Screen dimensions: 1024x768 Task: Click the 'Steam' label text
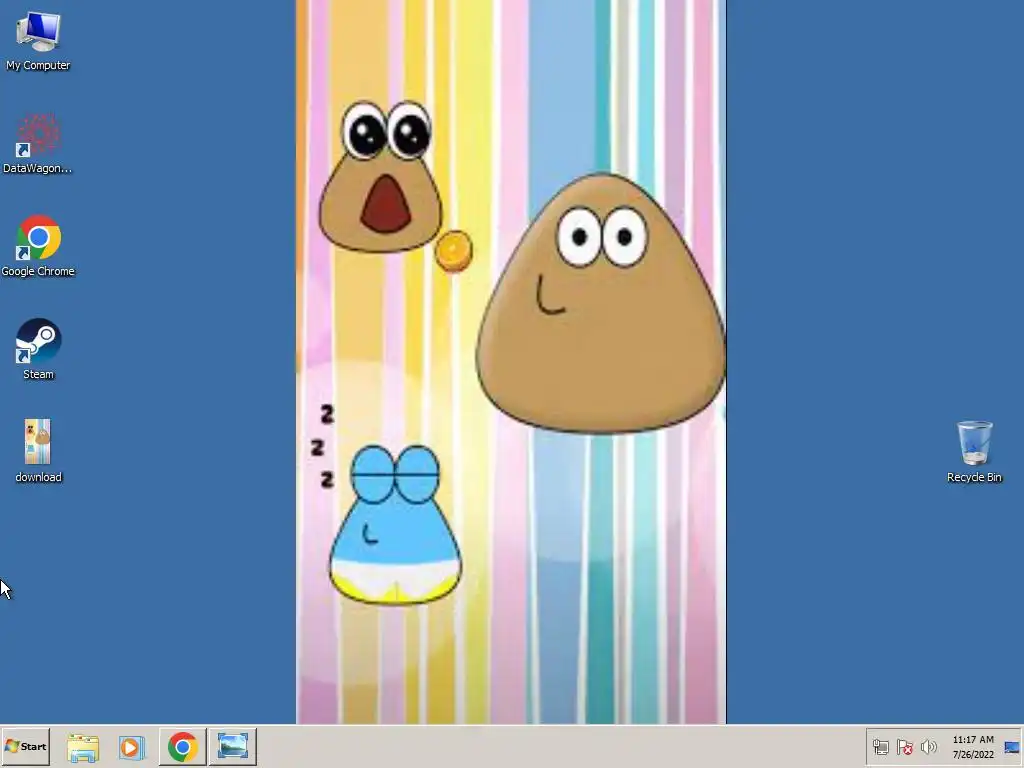tap(38, 374)
